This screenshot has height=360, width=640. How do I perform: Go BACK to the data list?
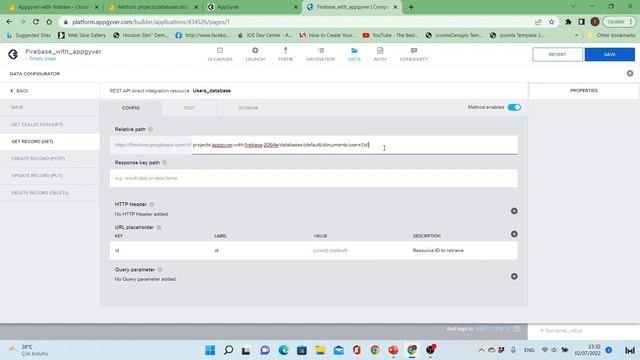(19, 91)
